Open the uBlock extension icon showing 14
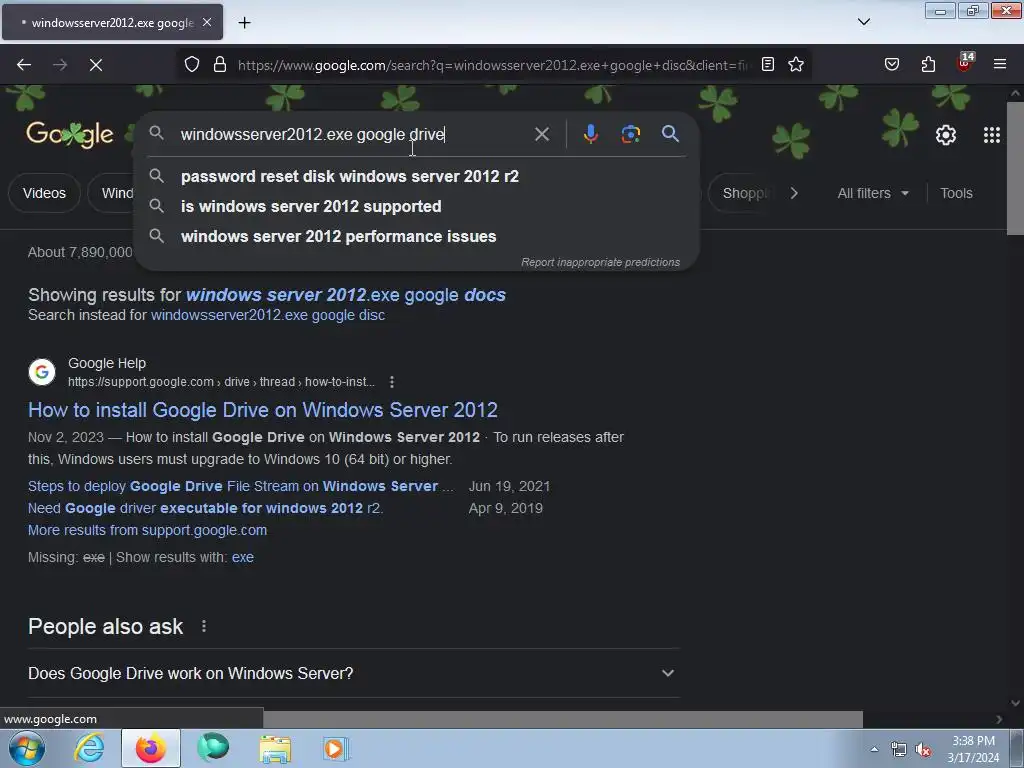Image resolution: width=1024 pixels, height=768 pixels. click(x=965, y=63)
